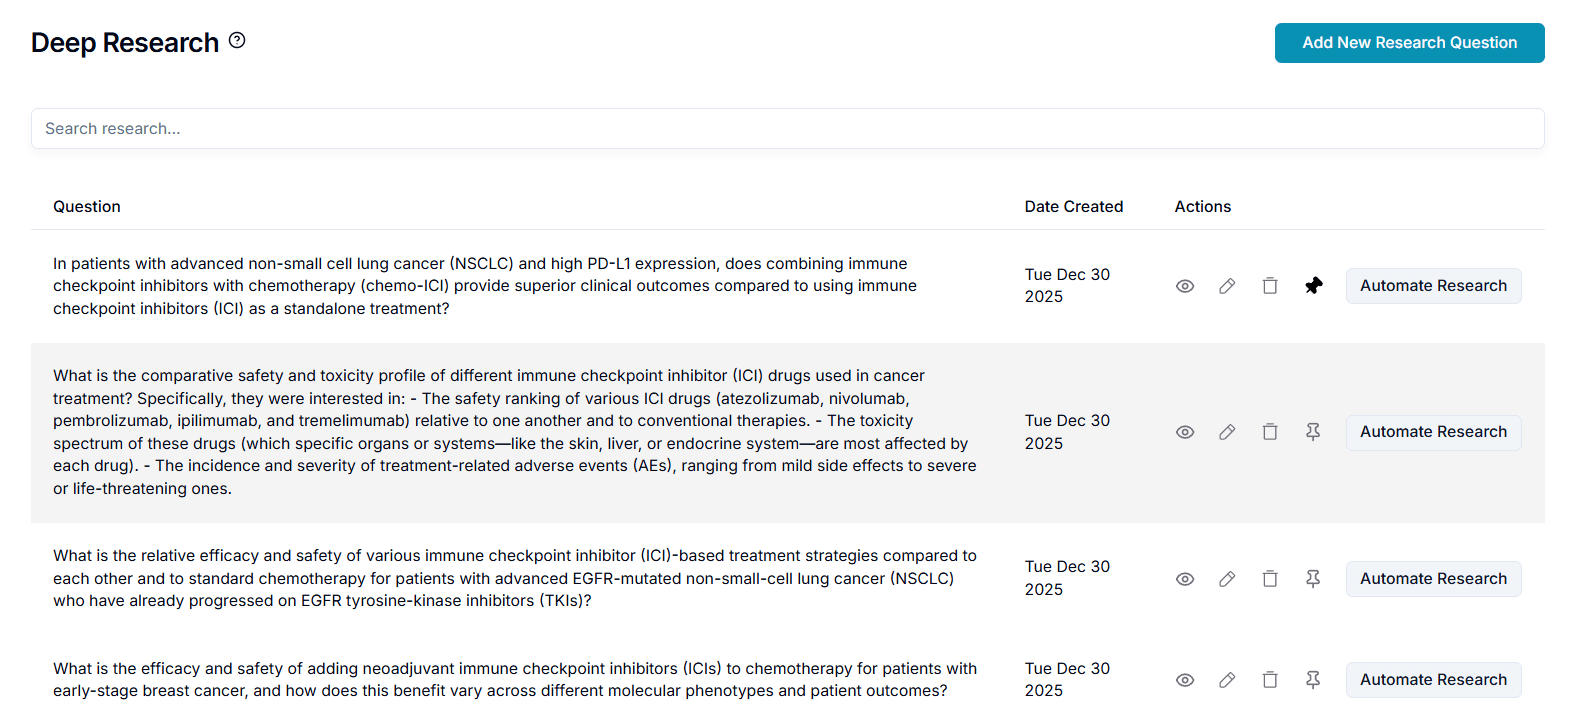Edit the NSCLC high PD-L1 chemo-ICI question
The width and height of the screenshot is (1571, 727).
coord(1227,286)
